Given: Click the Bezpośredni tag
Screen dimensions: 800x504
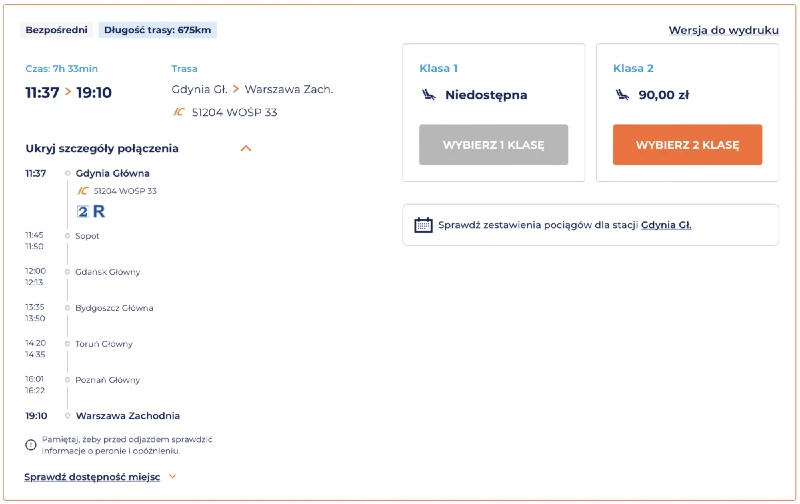Looking at the screenshot, I should [x=57, y=30].
